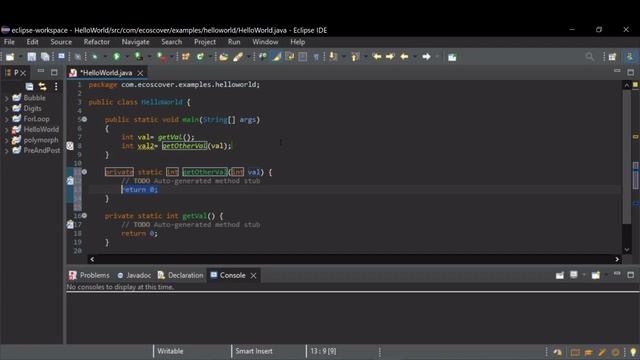Click the Previous Annotation arrow icon
The height and width of the screenshot is (360, 640).
point(355,57)
